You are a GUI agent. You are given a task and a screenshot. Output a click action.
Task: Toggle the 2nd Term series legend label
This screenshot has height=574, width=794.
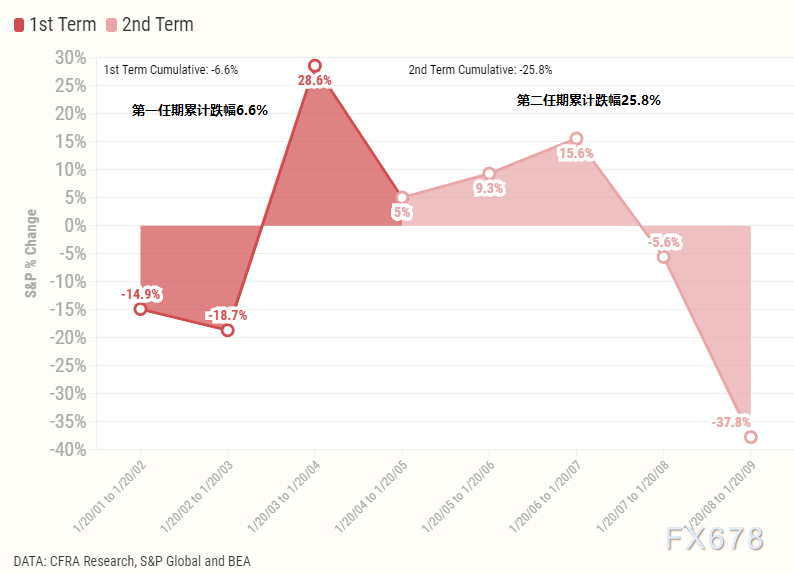[x=157, y=24]
